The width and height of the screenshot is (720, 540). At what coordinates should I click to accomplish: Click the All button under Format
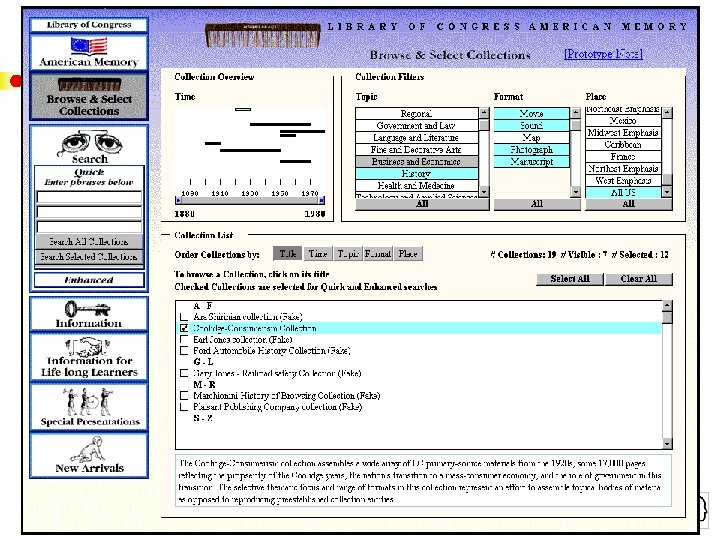[537, 204]
